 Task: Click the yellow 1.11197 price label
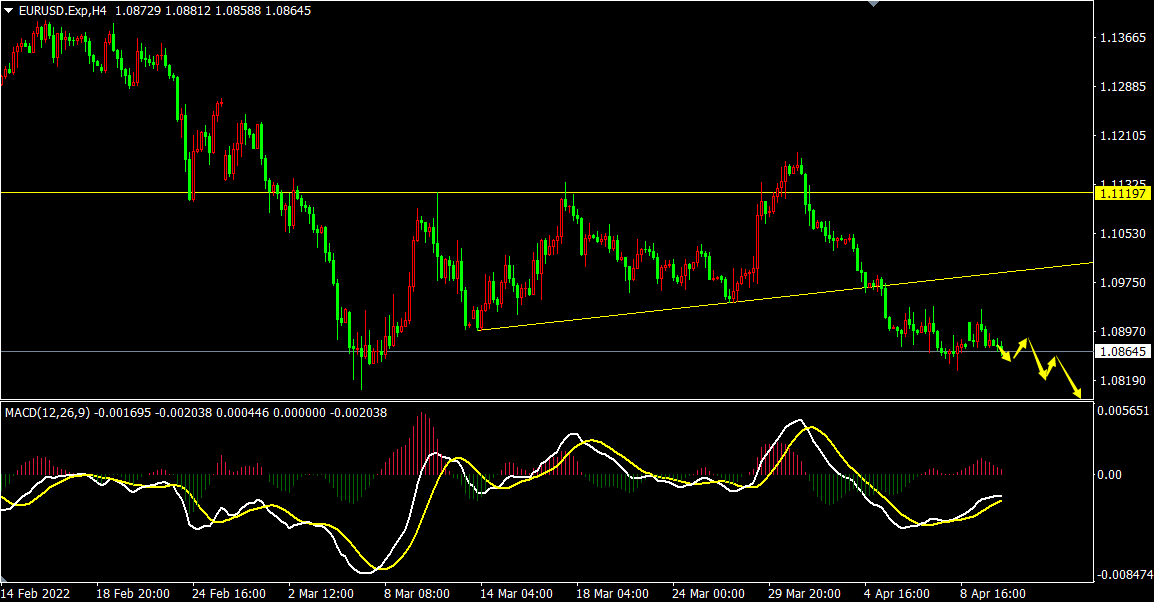click(x=1123, y=192)
